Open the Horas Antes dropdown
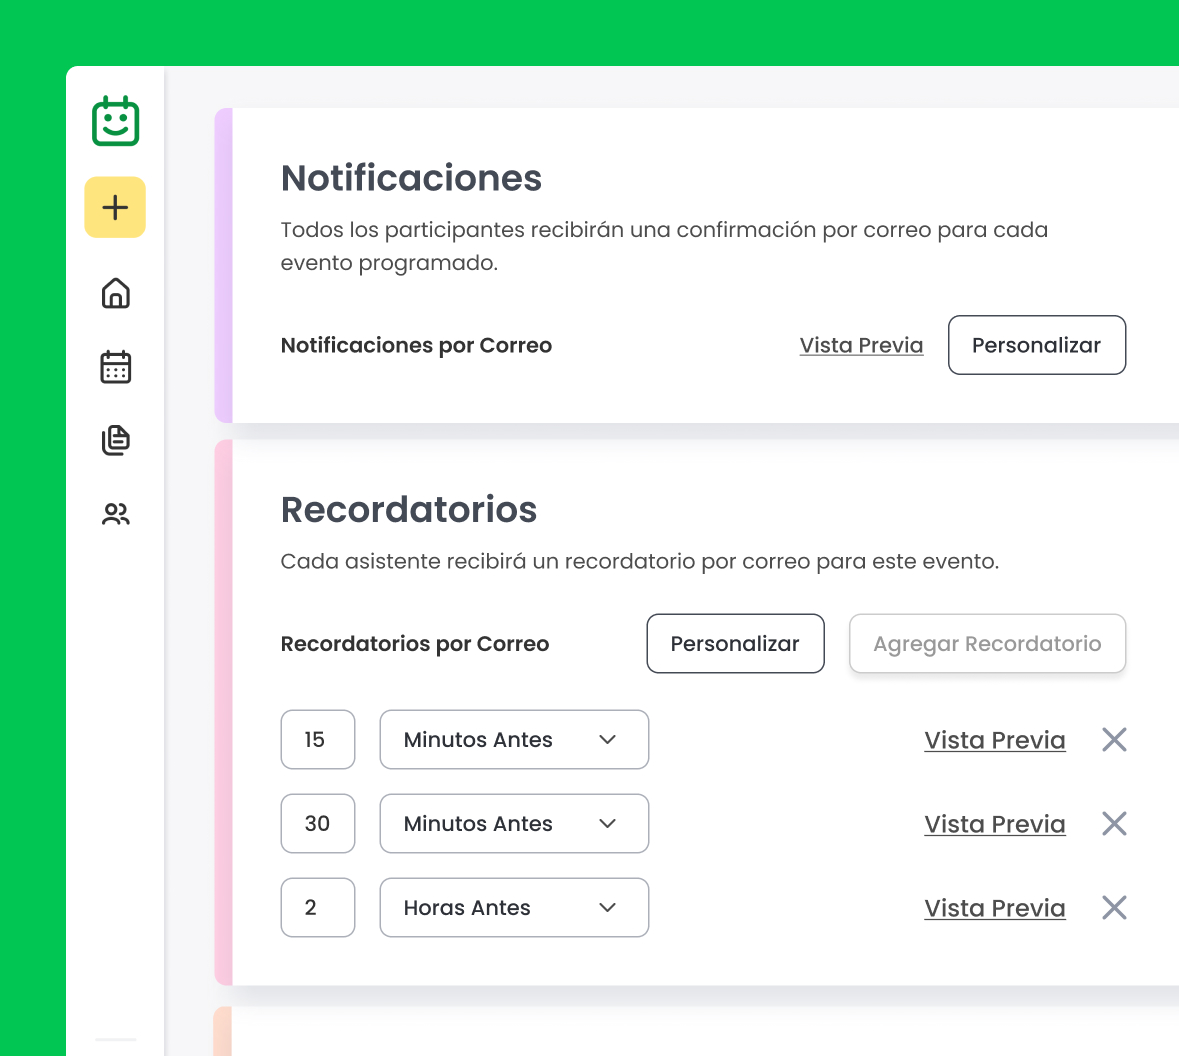Image resolution: width=1179 pixels, height=1056 pixels. [514, 908]
